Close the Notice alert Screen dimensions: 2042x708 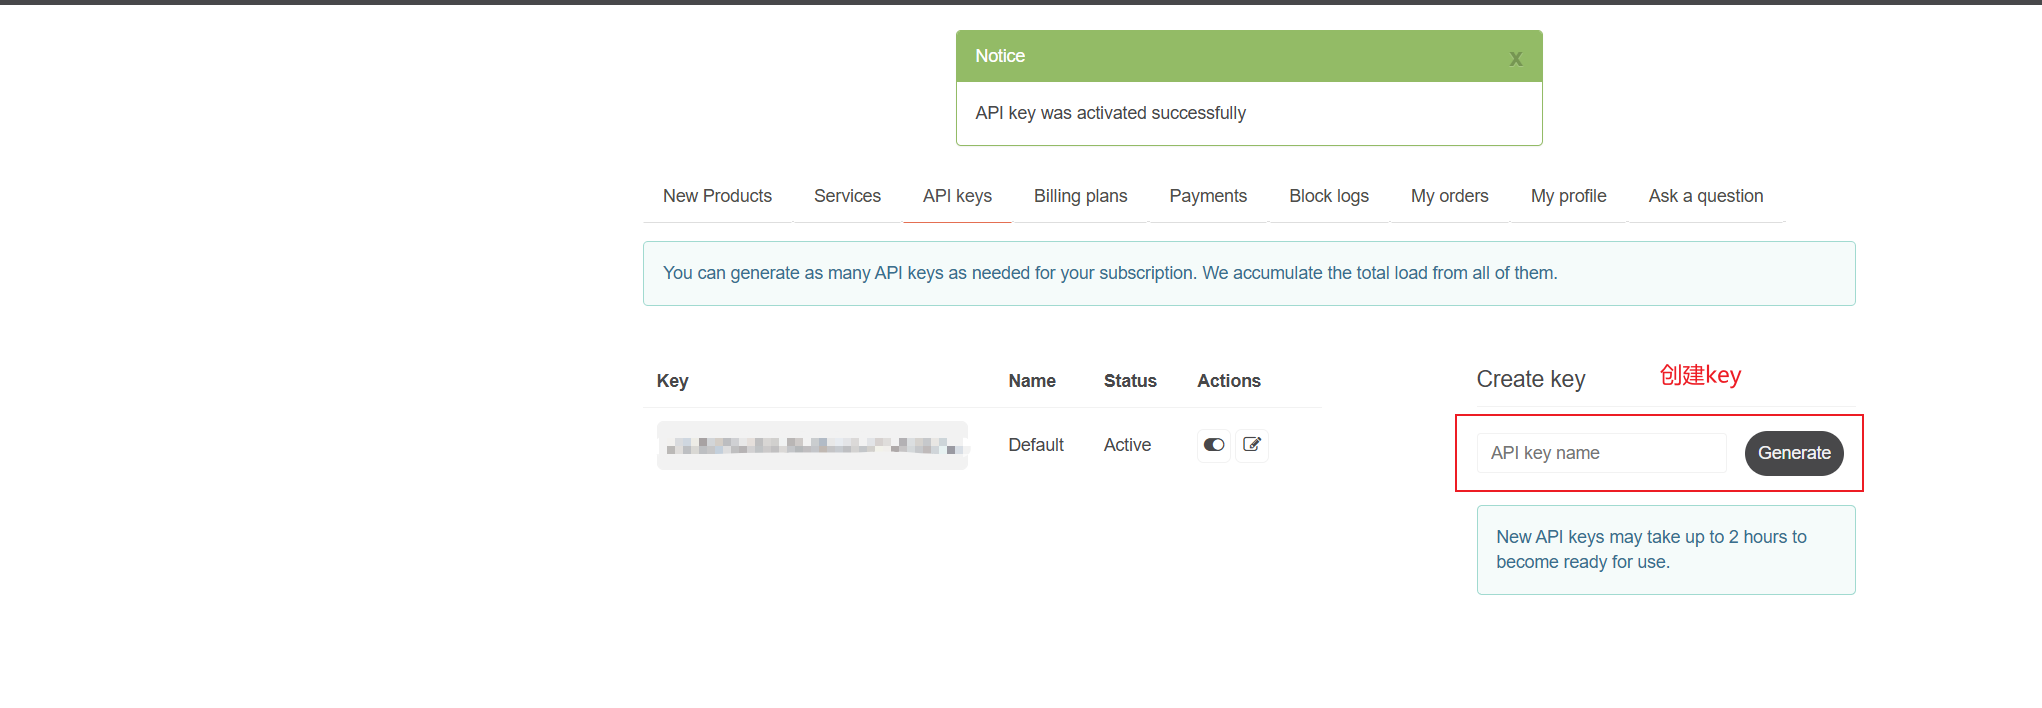[x=1516, y=59]
